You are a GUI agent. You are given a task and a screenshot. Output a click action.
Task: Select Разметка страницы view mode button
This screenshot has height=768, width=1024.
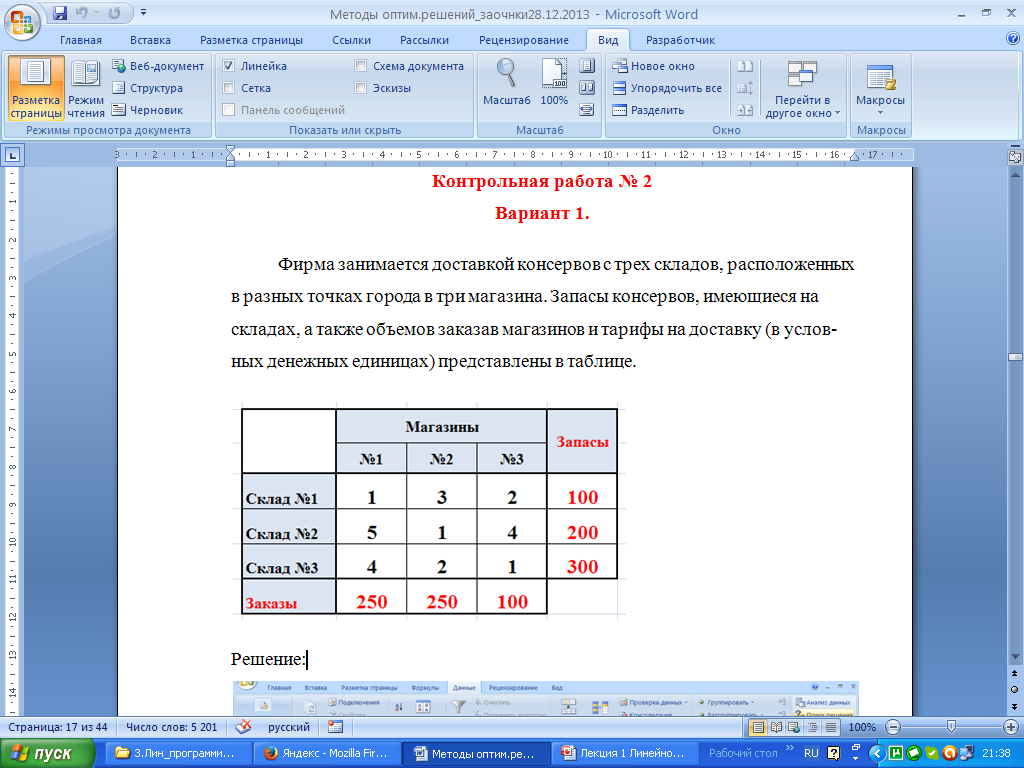point(36,88)
